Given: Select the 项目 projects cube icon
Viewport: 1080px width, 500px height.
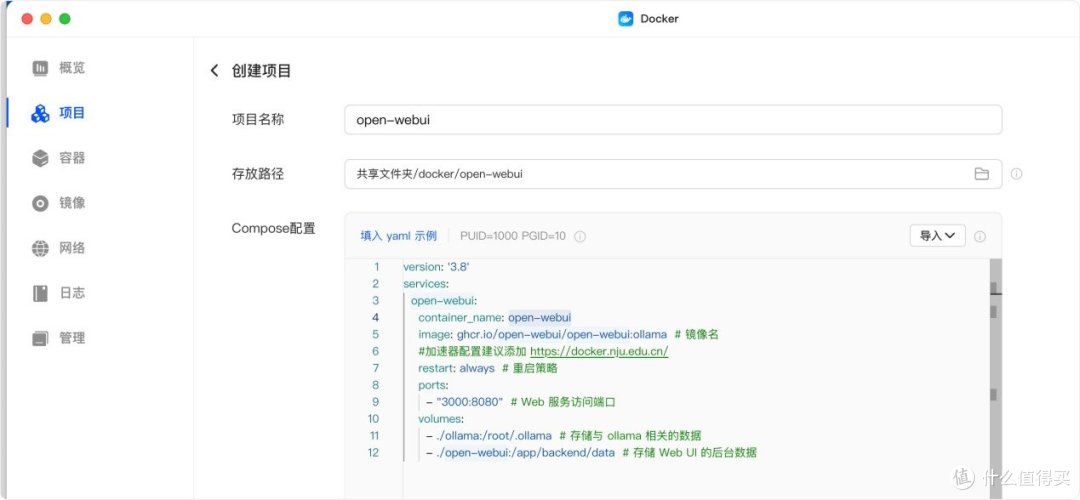Looking at the screenshot, I should point(41,114).
